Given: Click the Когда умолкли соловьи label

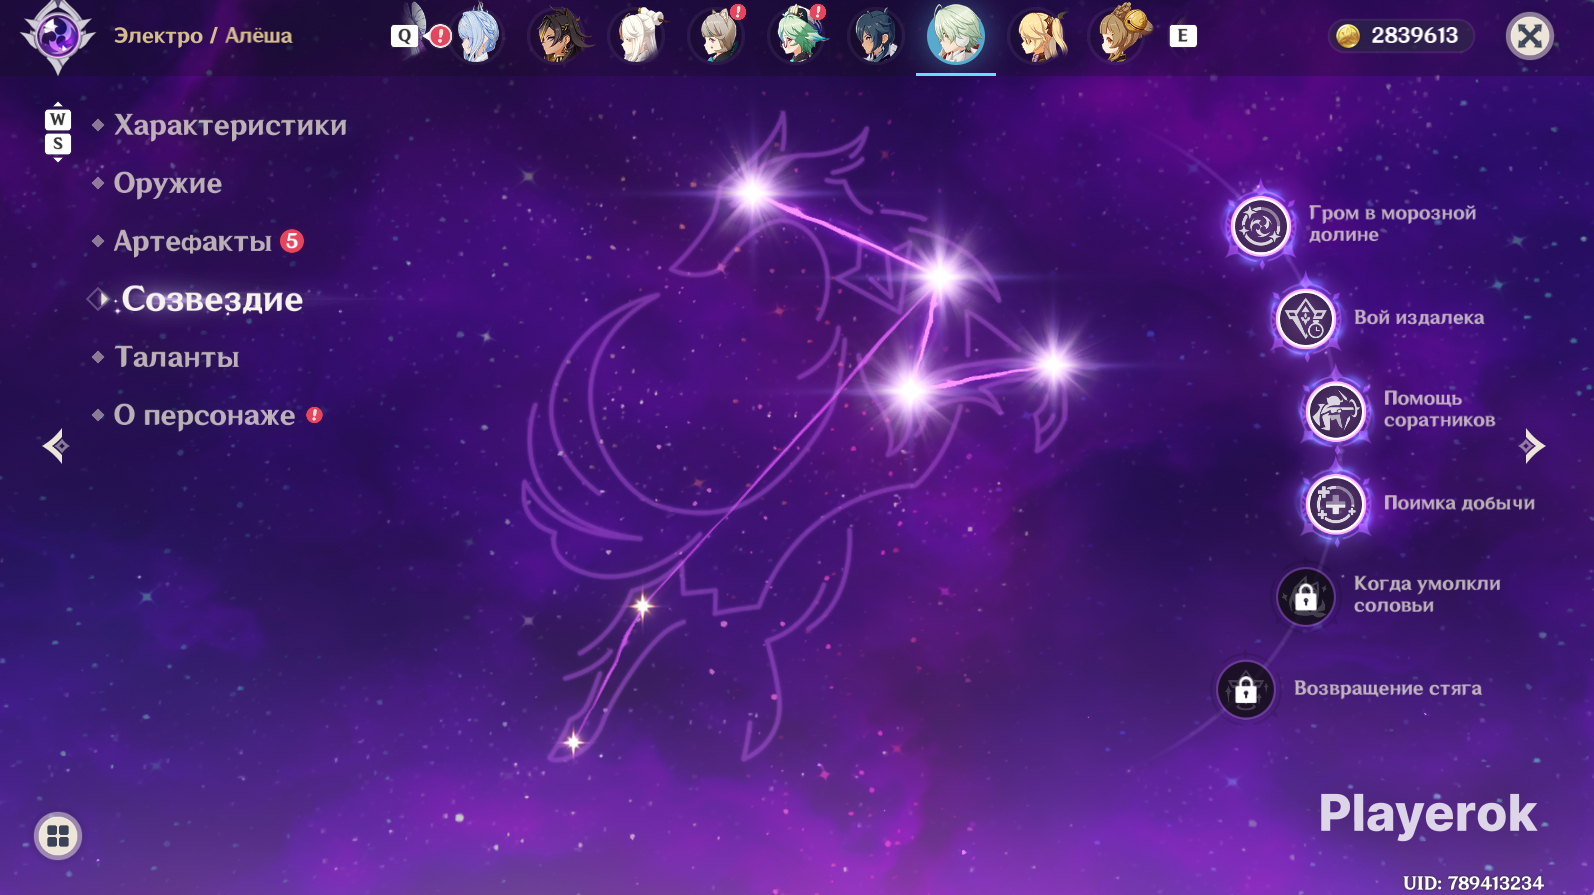Looking at the screenshot, I should (x=1427, y=594).
